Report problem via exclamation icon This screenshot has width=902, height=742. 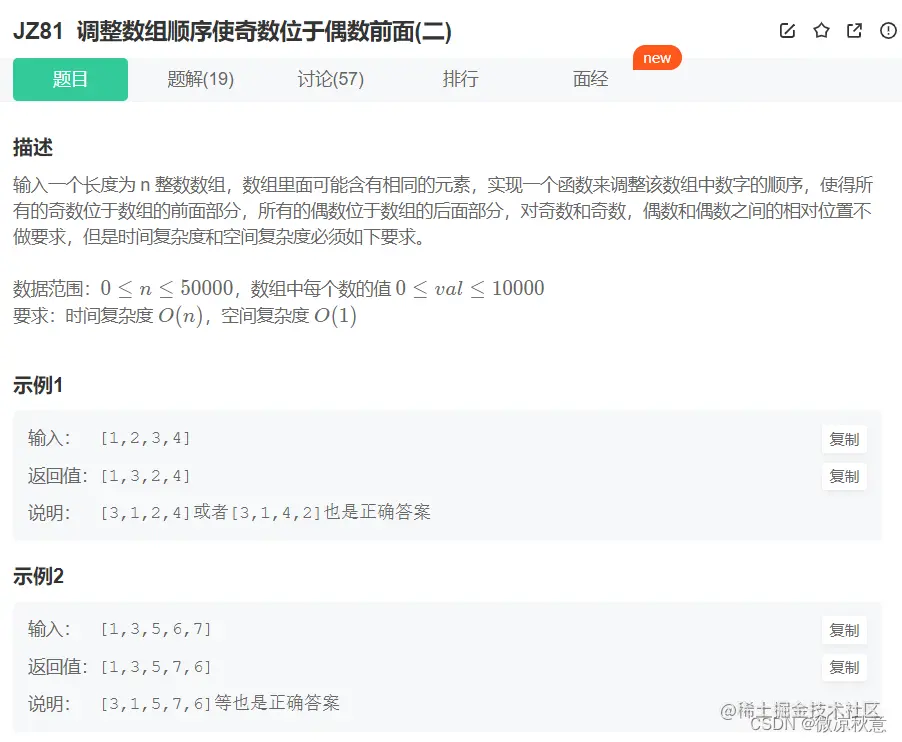(x=887, y=30)
